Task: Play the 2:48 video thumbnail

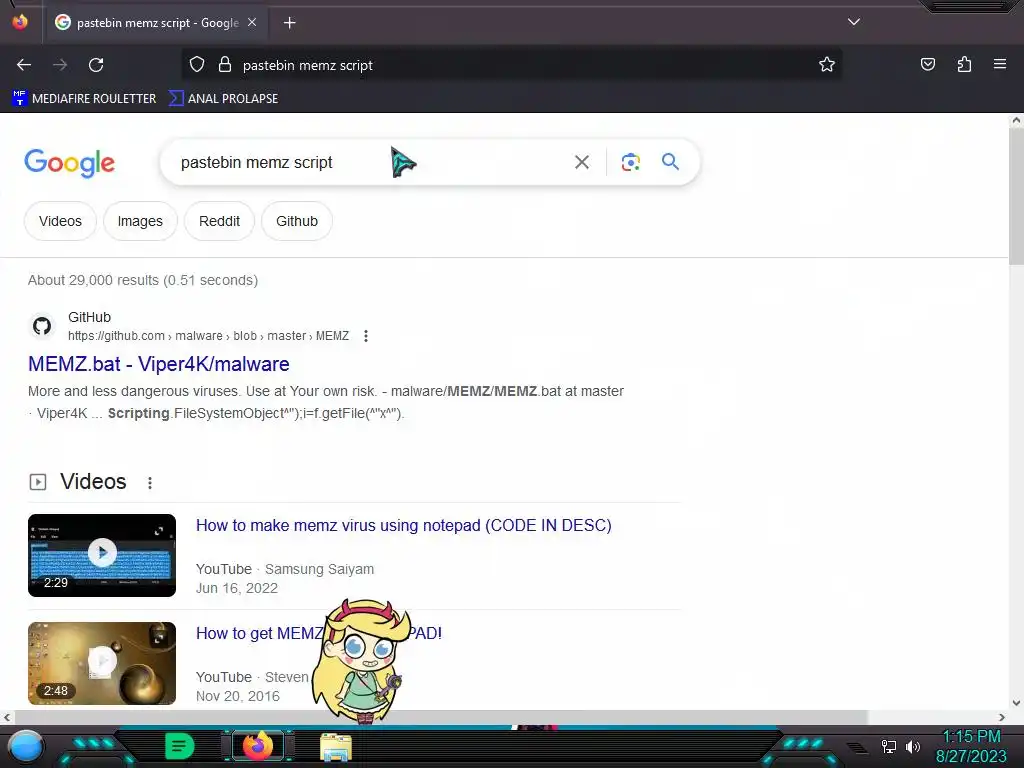Action: (102, 664)
